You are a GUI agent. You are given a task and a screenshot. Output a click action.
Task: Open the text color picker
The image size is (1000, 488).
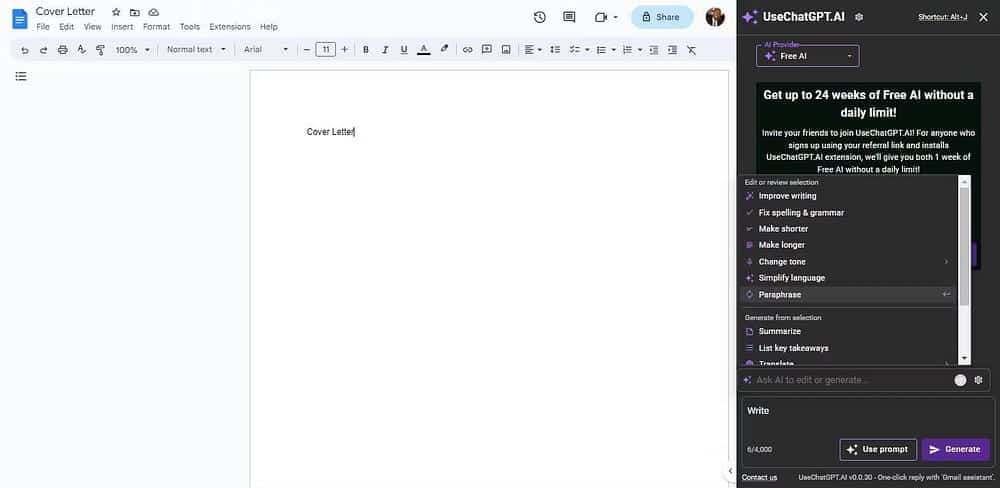[x=423, y=50]
